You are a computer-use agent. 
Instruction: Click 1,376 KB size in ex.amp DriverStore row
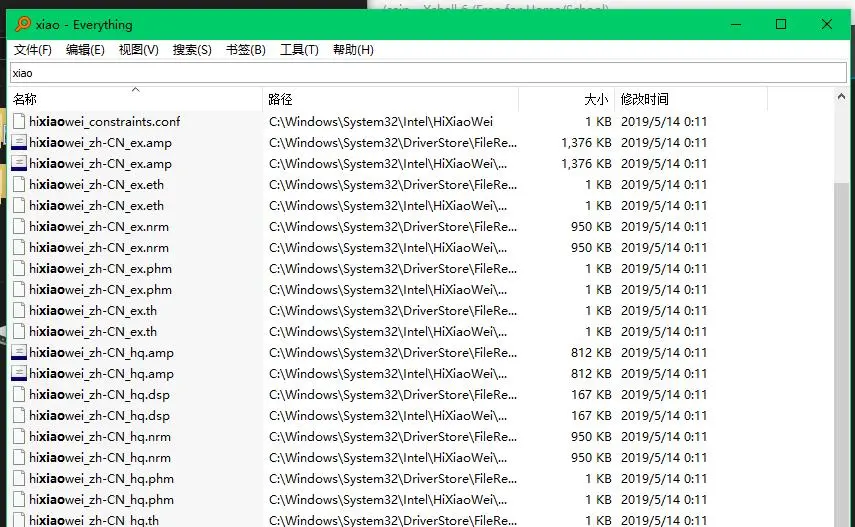tap(586, 142)
